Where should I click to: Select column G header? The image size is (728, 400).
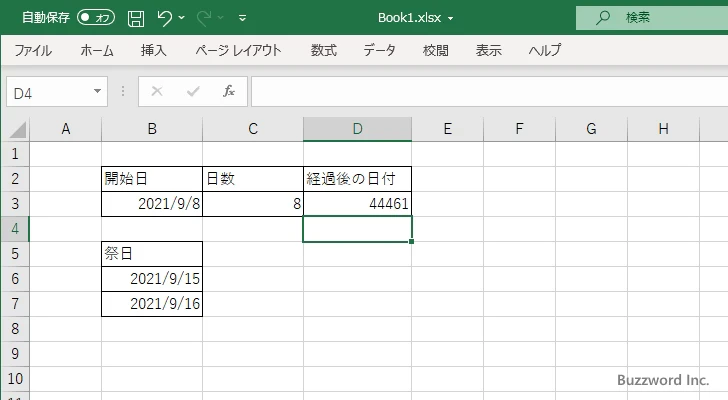coord(592,129)
